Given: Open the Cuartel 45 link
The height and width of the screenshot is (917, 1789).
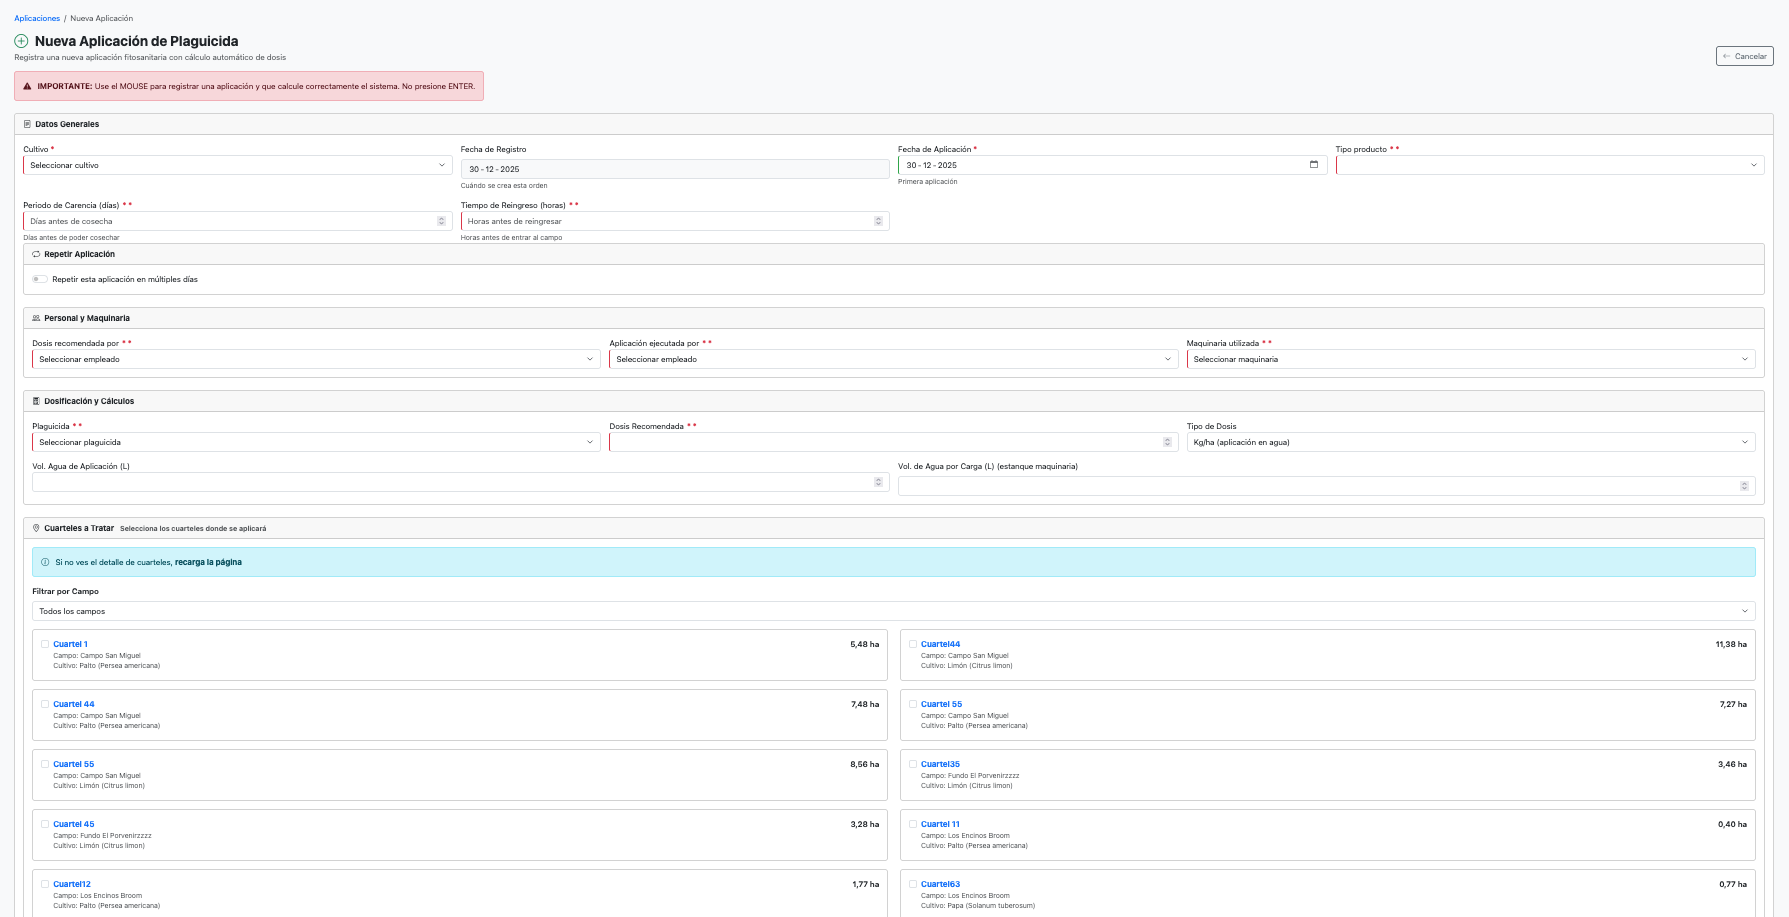Looking at the screenshot, I should point(74,824).
